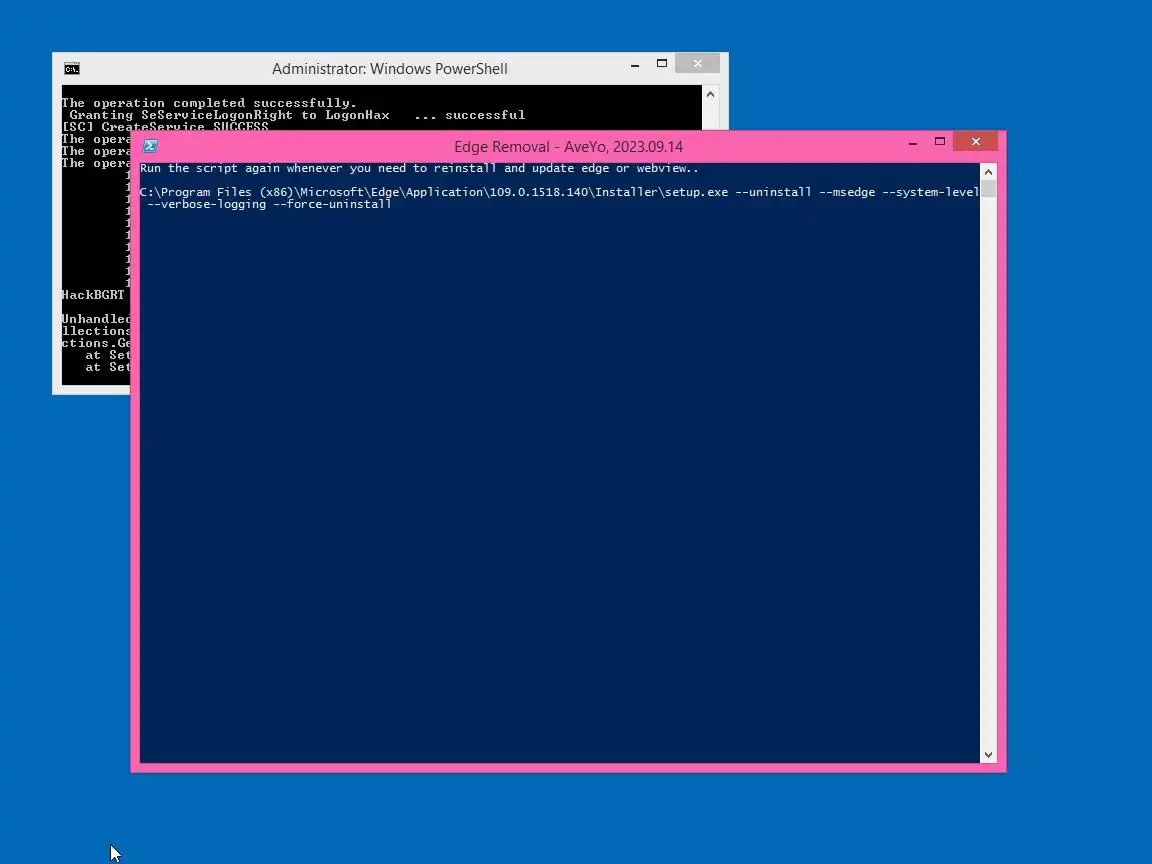Click scroll down arrow in Edge Removal window
The width and height of the screenshot is (1152, 864).
(988, 755)
